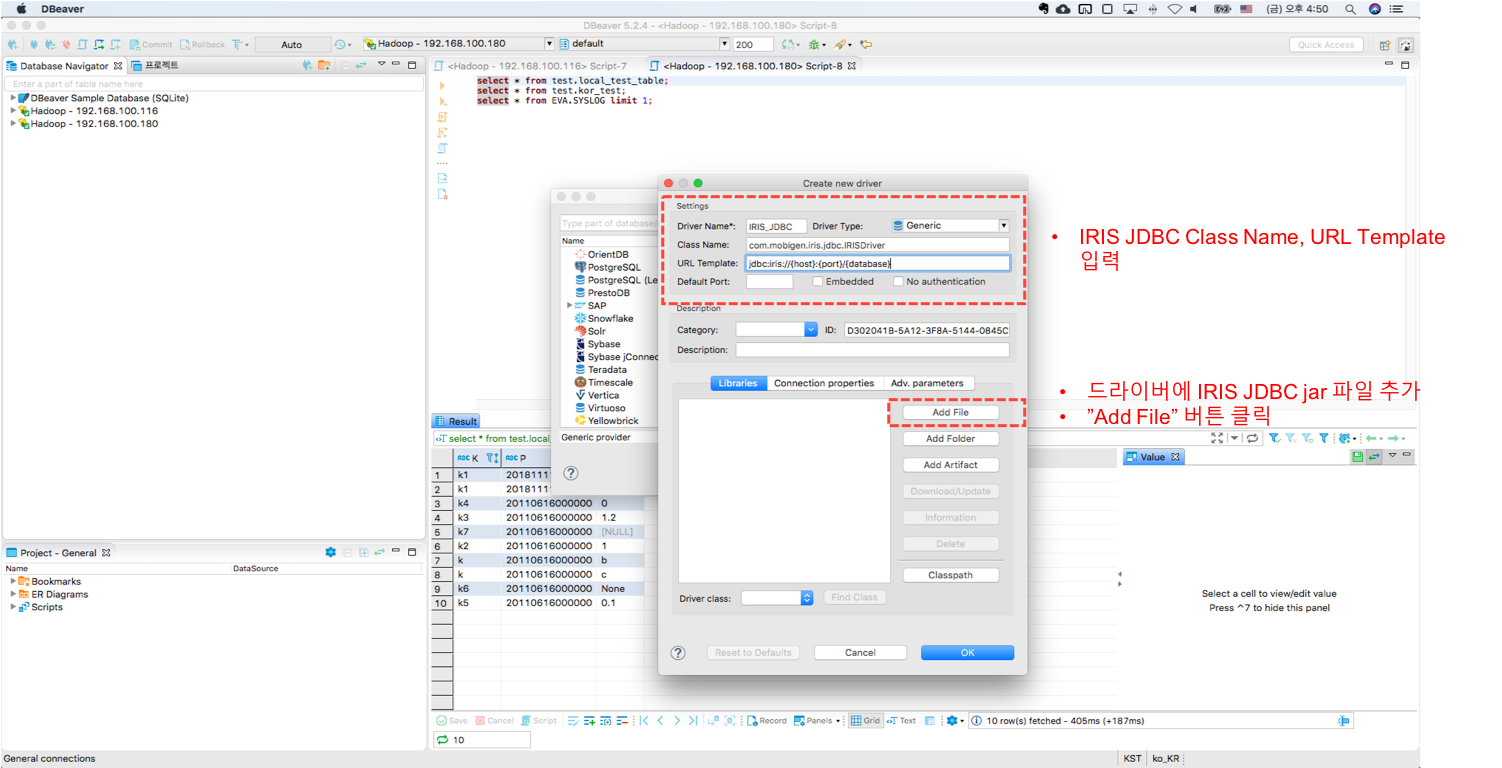The image size is (1502, 768).
Task: Click the Default Port field
Action: pos(769,282)
